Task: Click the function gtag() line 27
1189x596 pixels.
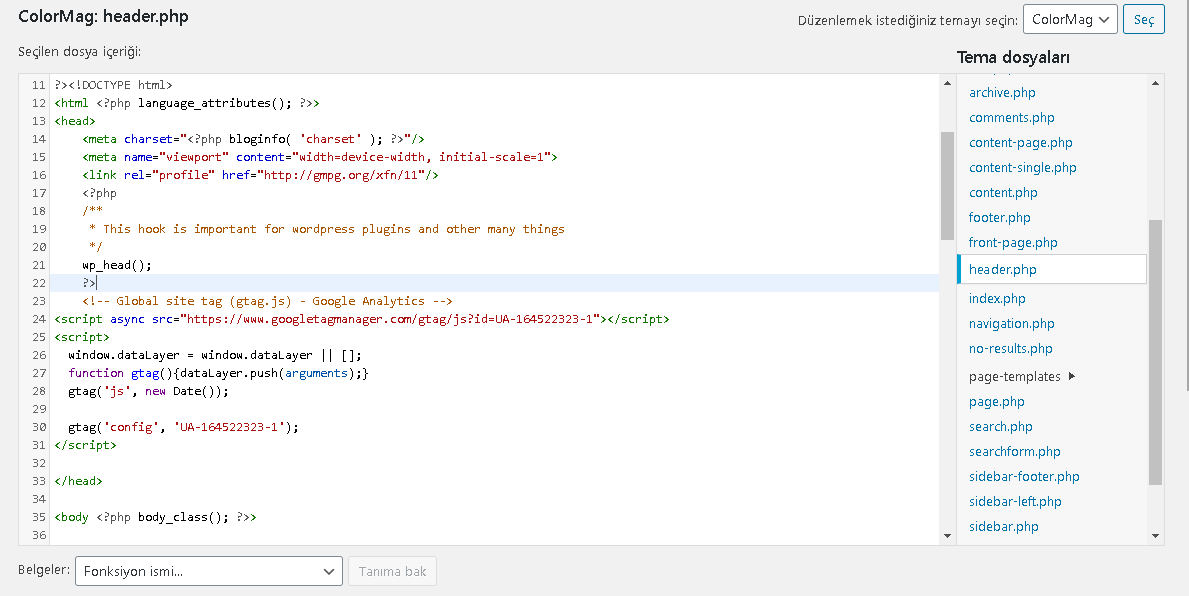Action: [218, 373]
